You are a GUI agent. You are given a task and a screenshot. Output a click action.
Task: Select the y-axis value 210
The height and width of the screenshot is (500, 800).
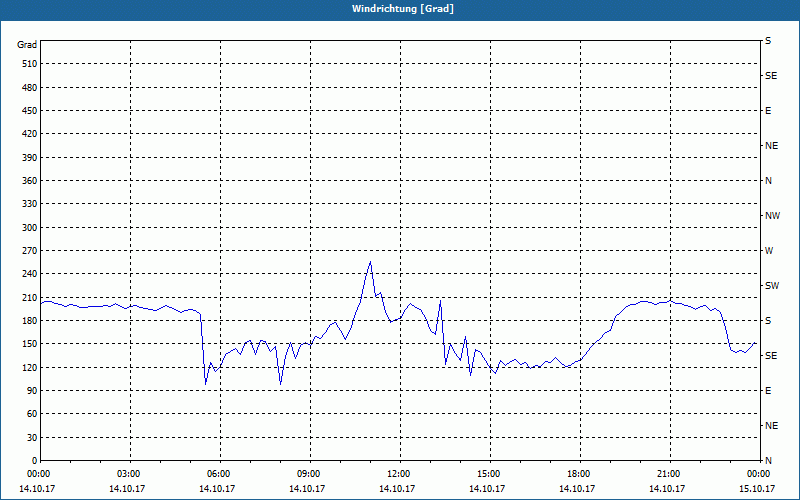(30, 297)
